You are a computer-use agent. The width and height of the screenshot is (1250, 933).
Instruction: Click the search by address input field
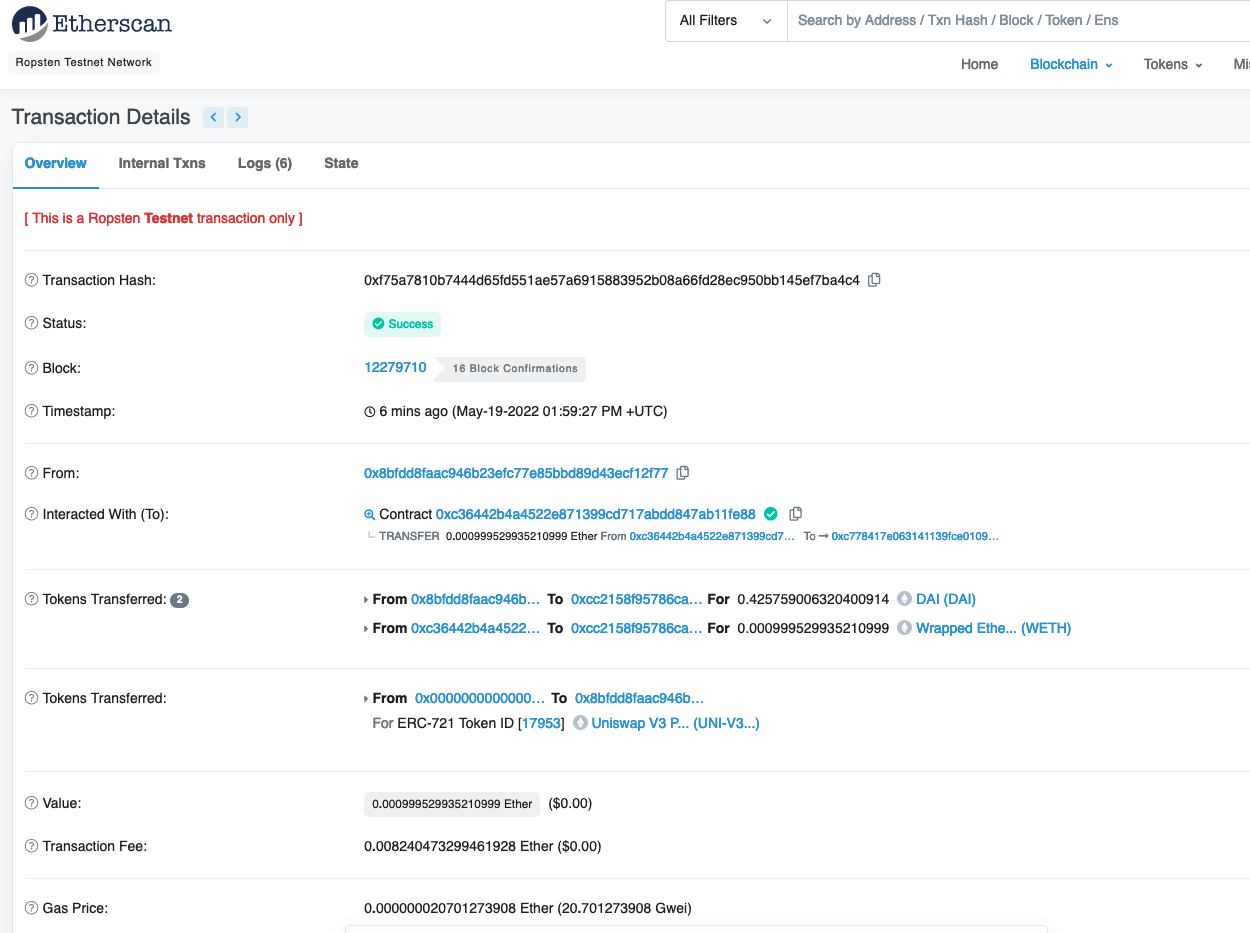pyautogui.click(x=1018, y=20)
